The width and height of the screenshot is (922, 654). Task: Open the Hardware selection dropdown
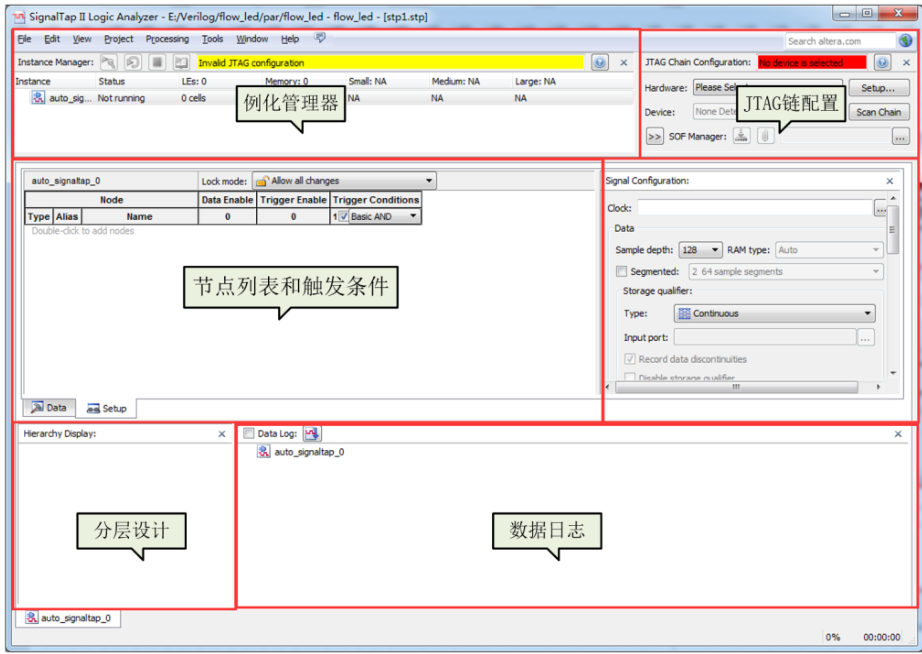coord(768,87)
